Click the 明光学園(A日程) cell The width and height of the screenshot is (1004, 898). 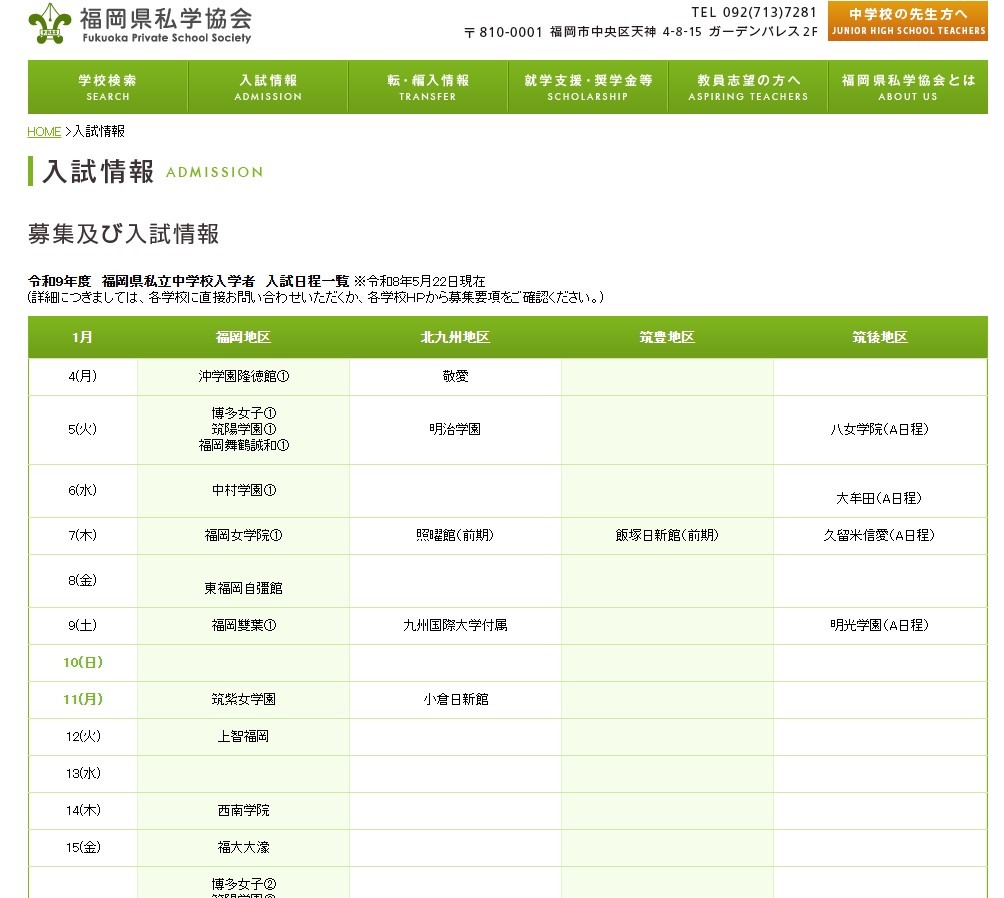click(x=880, y=626)
